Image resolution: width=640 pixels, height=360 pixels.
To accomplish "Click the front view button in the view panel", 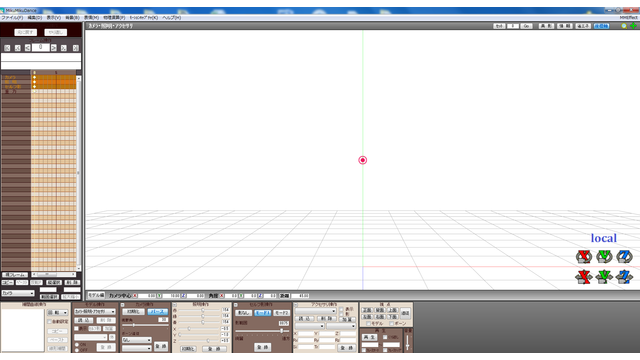I will pos(367,310).
